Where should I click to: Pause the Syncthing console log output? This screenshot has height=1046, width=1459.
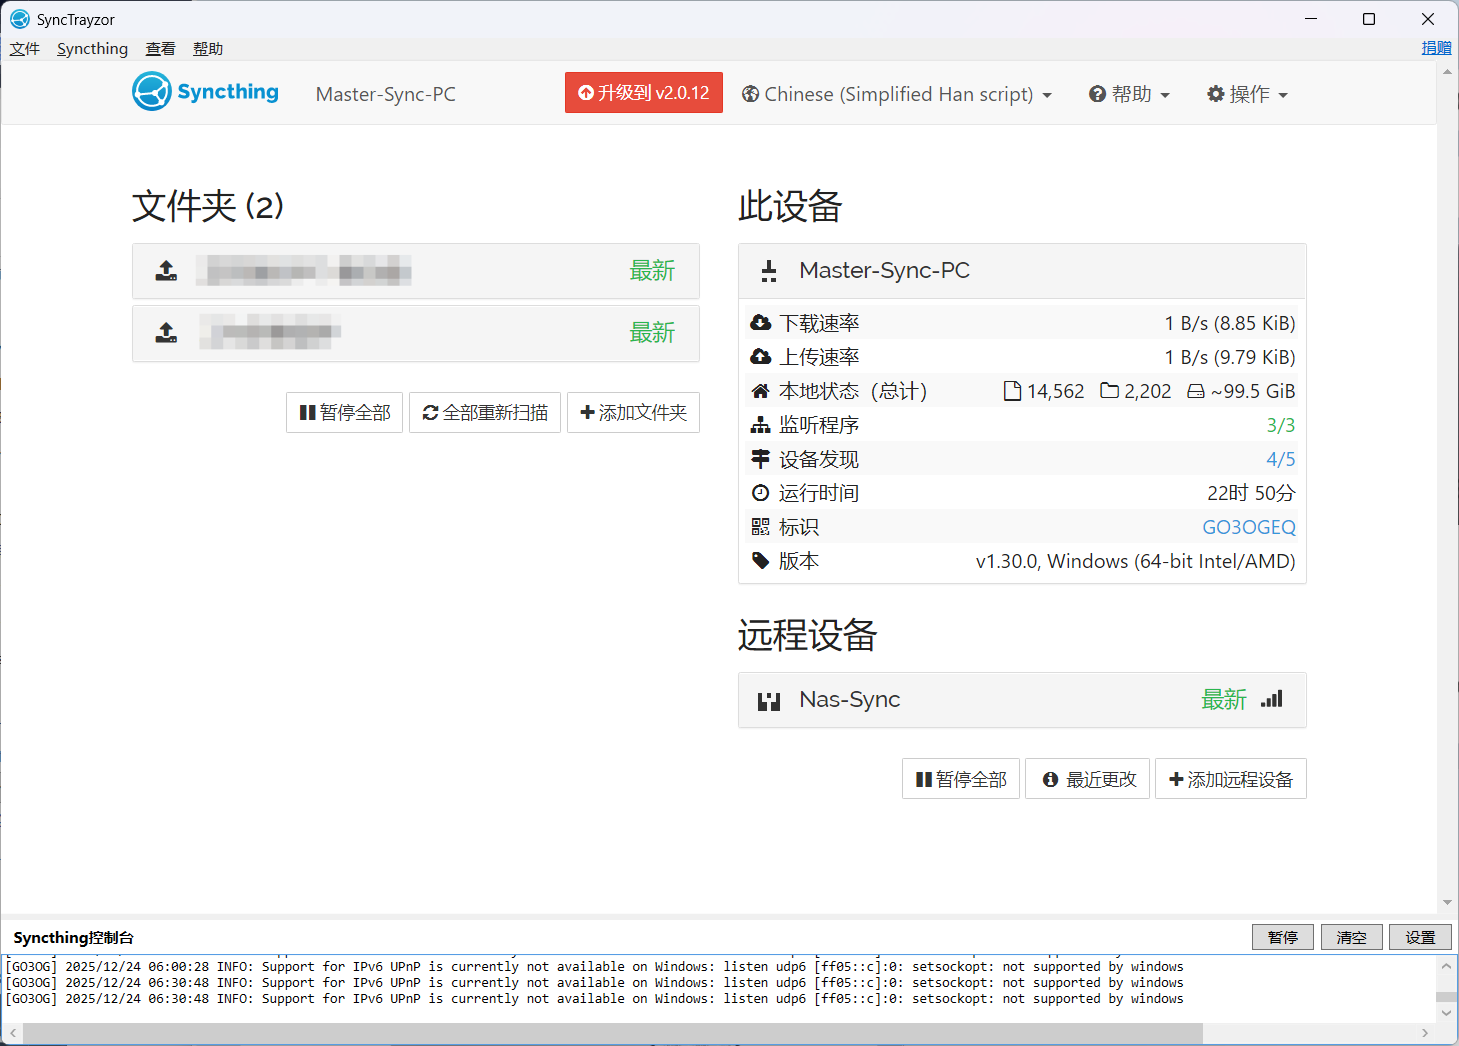coord(1282,937)
